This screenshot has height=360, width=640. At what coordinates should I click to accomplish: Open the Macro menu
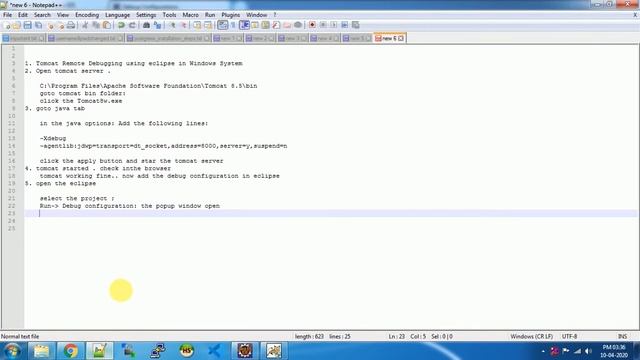[x=191, y=15]
